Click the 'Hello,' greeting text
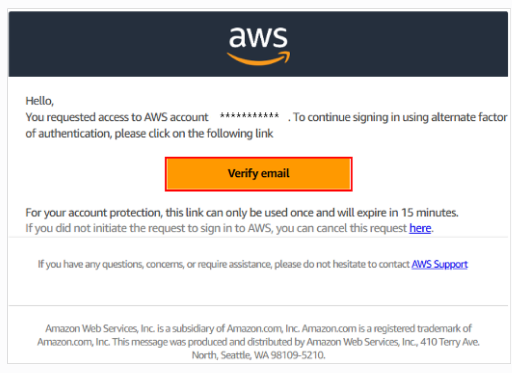 point(40,101)
